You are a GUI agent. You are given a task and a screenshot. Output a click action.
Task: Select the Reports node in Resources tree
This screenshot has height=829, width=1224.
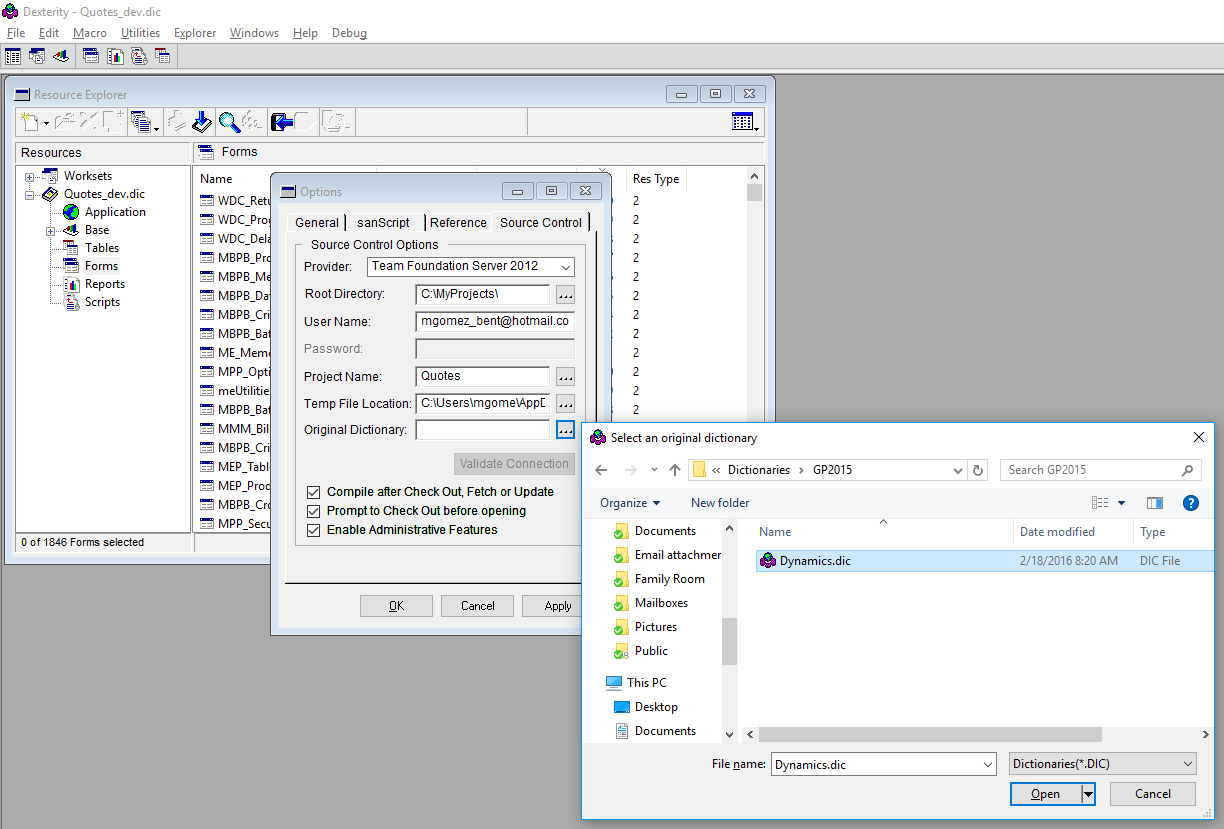click(105, 284)
